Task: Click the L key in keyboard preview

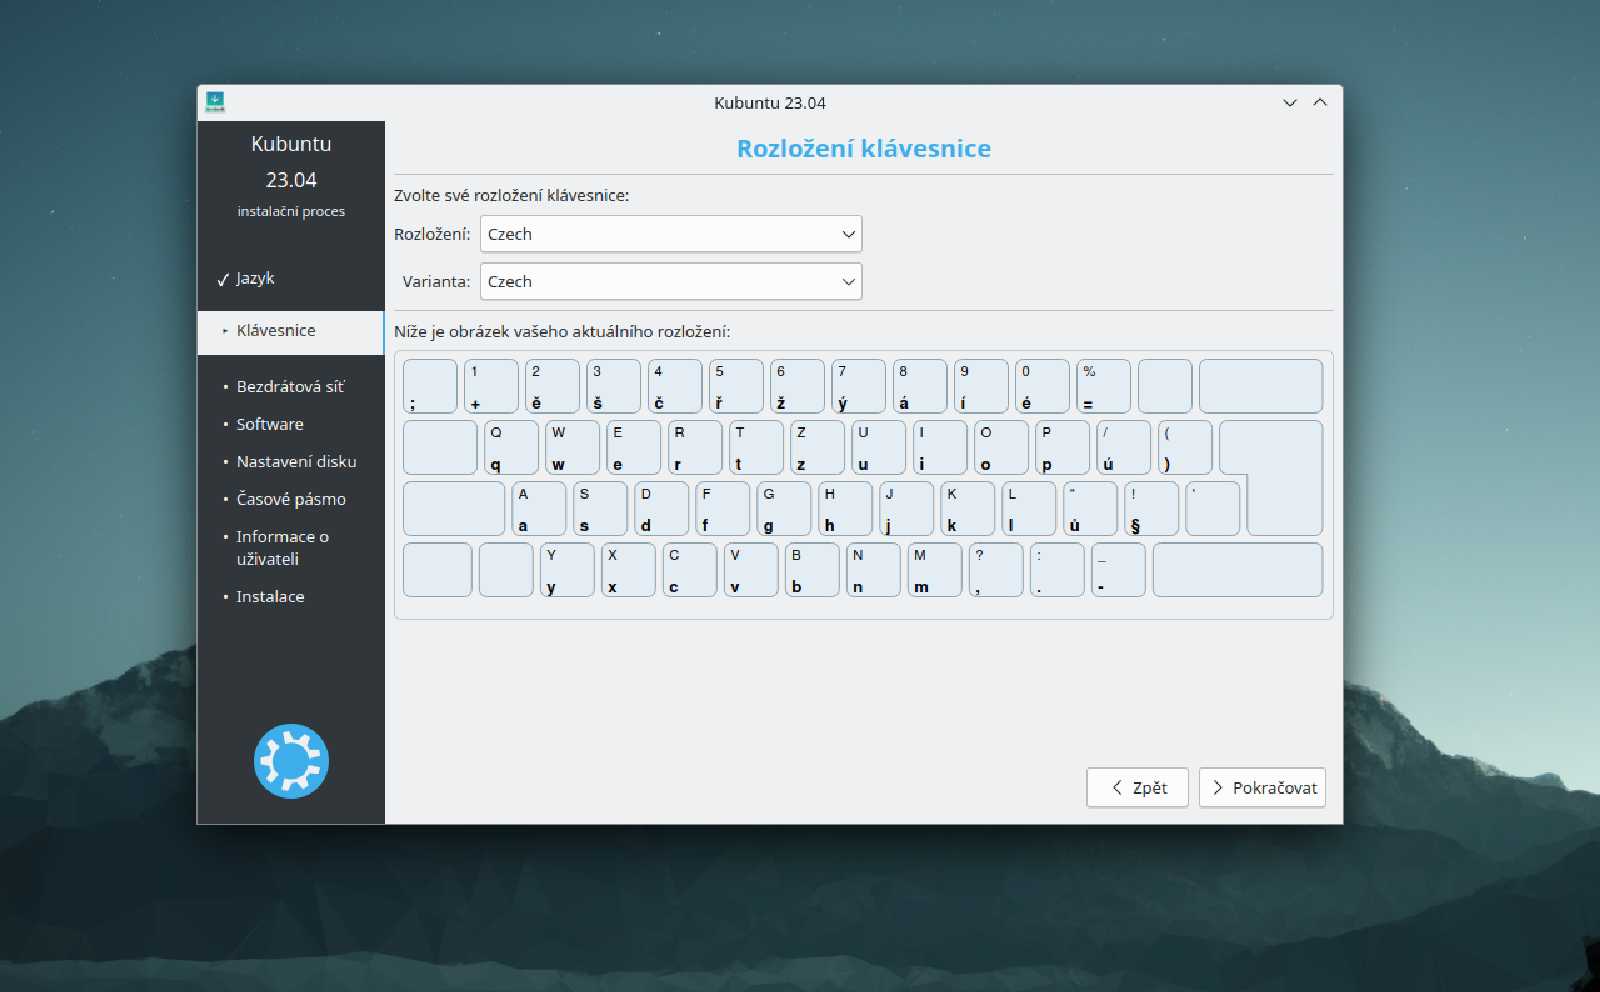Action: pyautogui.click(x=1028, y=508)
